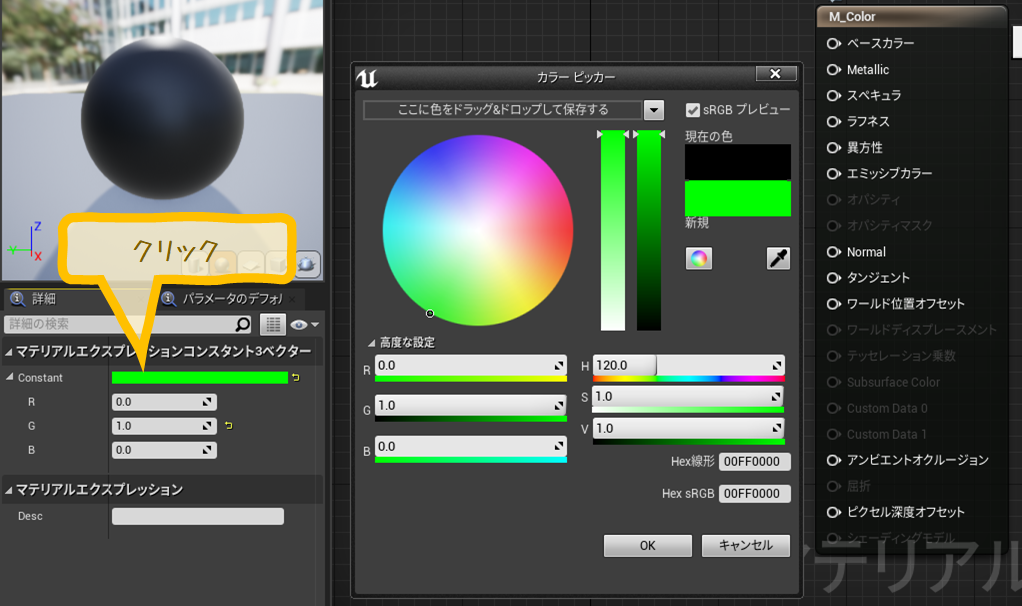Click the Details B value field
The height and width of the screenshot is (606, 1022).
[164, 450]
